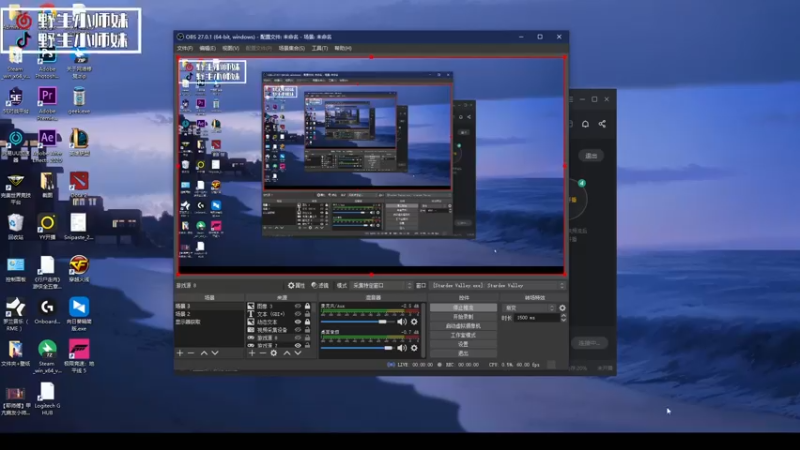Open Edit (编辑) menu in OBS
Image resolution: width=800 pixels, height=450 pixels.
click(207, 48)
